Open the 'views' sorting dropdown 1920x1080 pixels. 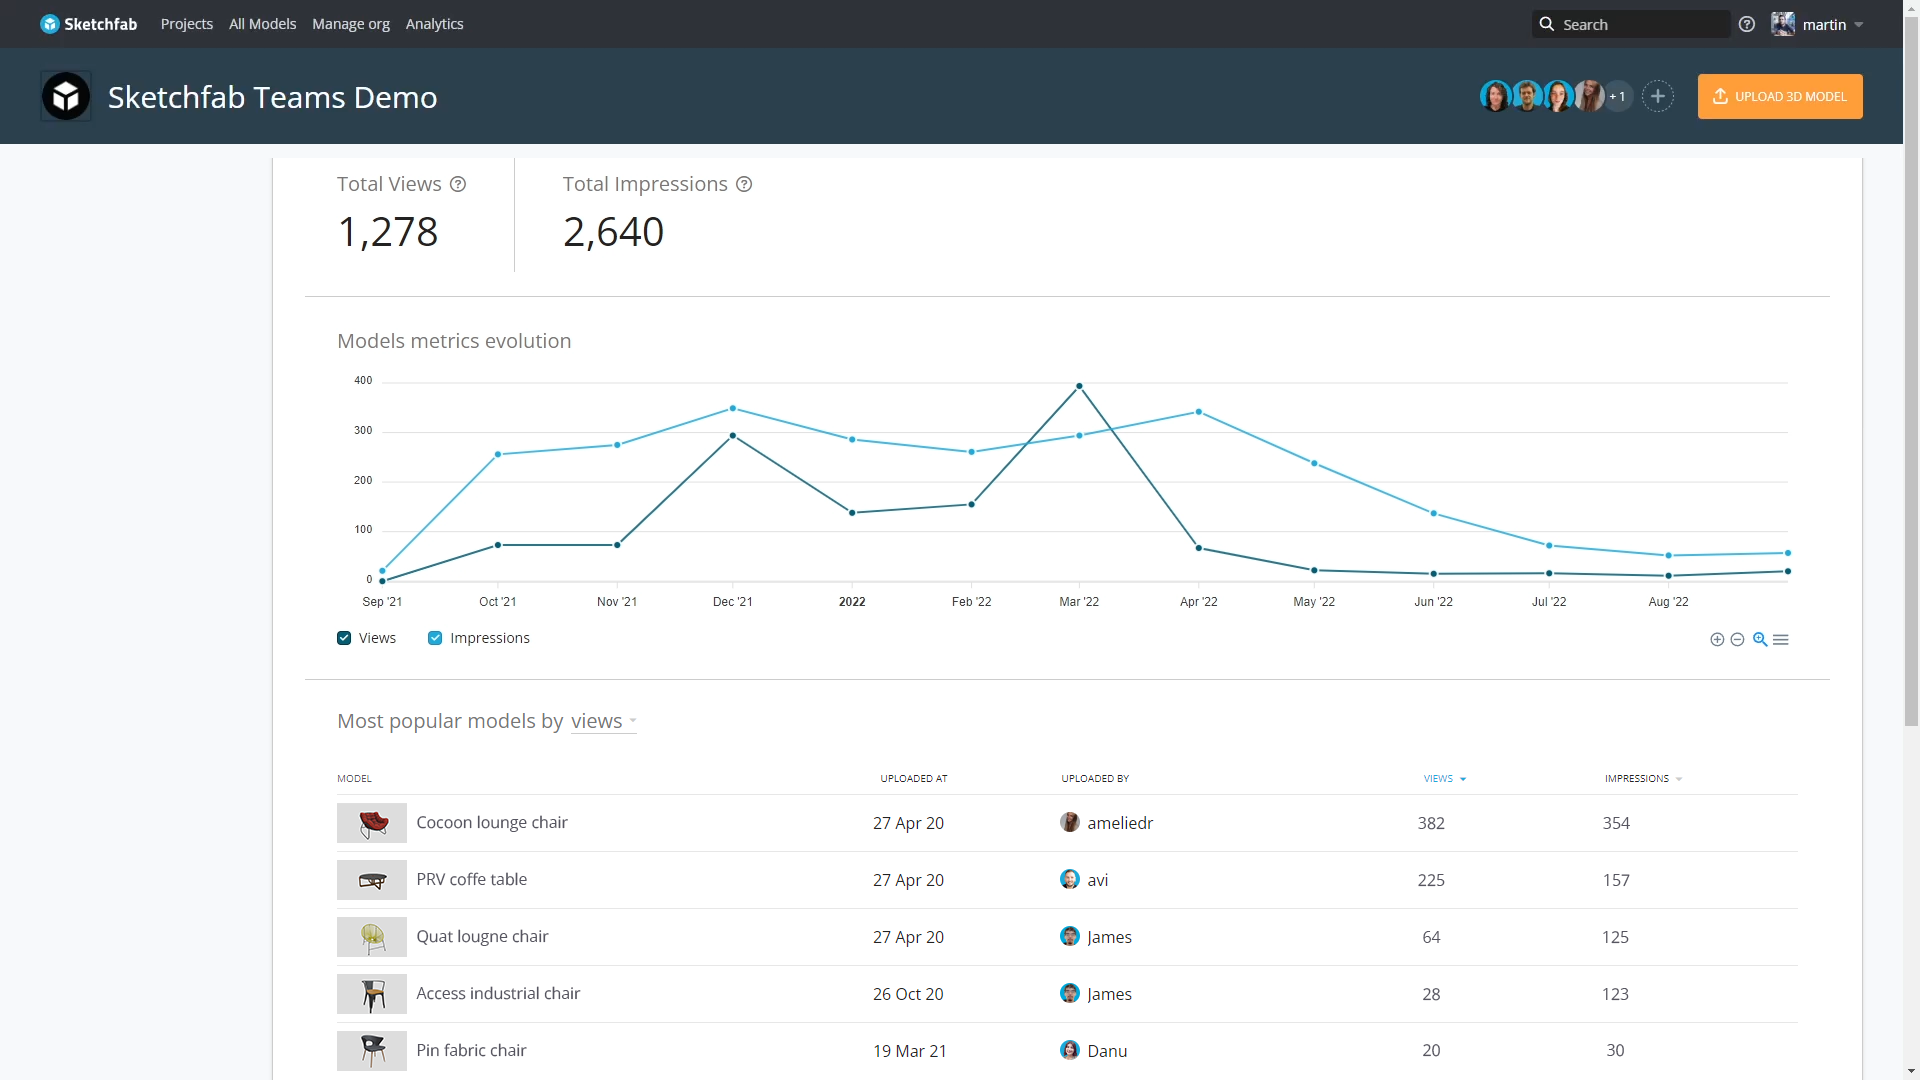[x=603, y=721]
